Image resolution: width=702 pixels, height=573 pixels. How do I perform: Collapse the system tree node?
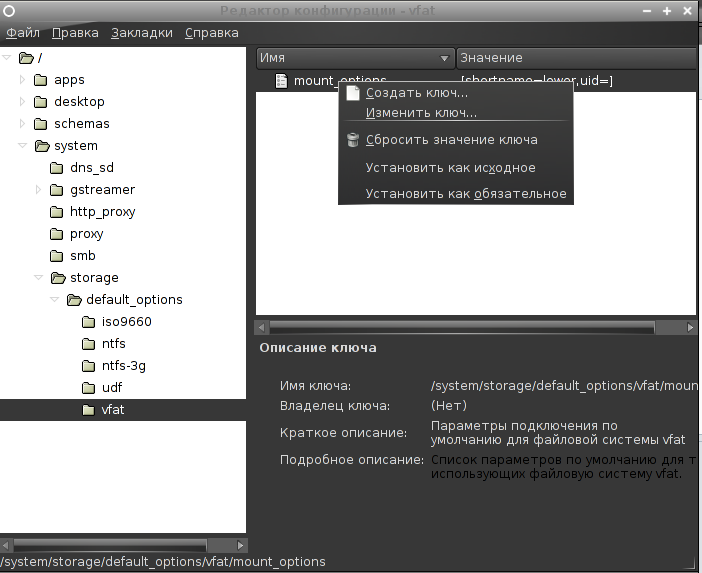coord(22,145)
